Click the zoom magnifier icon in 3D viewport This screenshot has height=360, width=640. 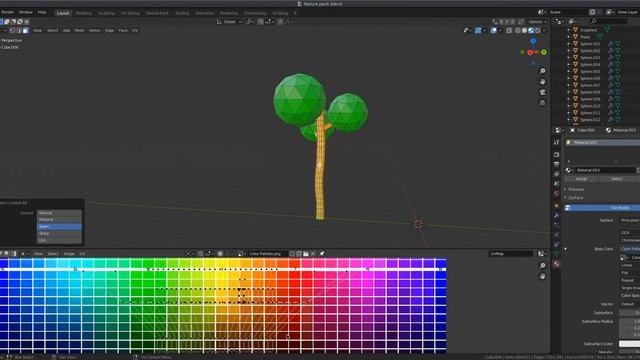pyautogui.click(x=542, y=71)
